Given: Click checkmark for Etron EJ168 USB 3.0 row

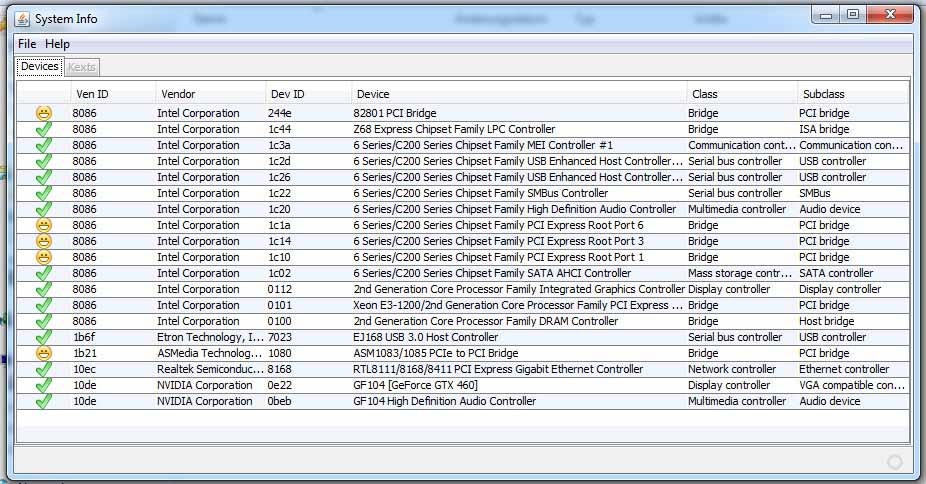Looking at the screenshot, I should pyautogui.click(x=44, y=336).
